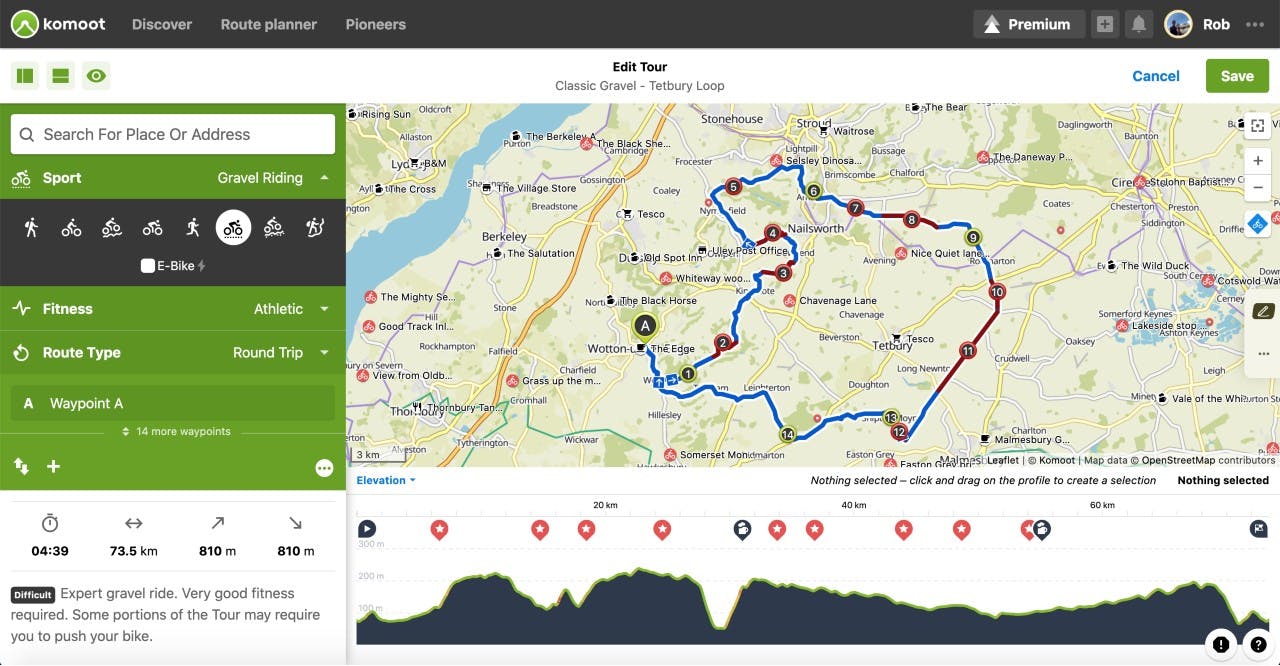Save the edited tour
The width and height of the screenshot is (1280, 666).
1237,75
